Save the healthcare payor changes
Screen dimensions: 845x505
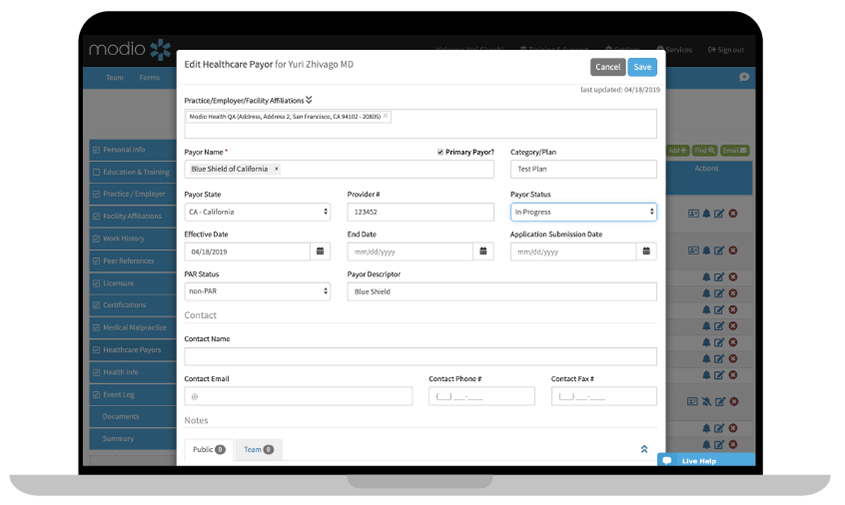click(642, 67)
